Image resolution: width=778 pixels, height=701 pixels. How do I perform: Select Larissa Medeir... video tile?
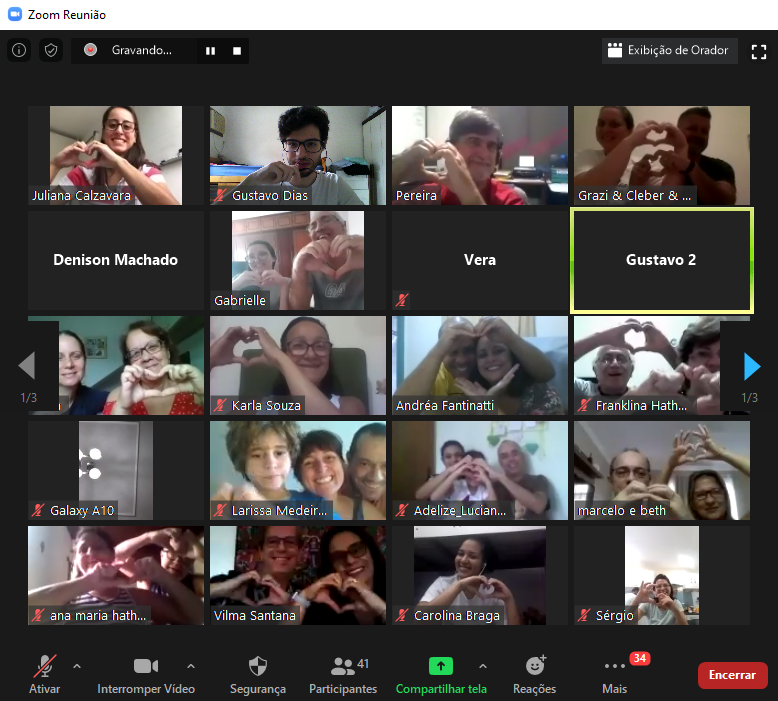[x=298, y=471]
